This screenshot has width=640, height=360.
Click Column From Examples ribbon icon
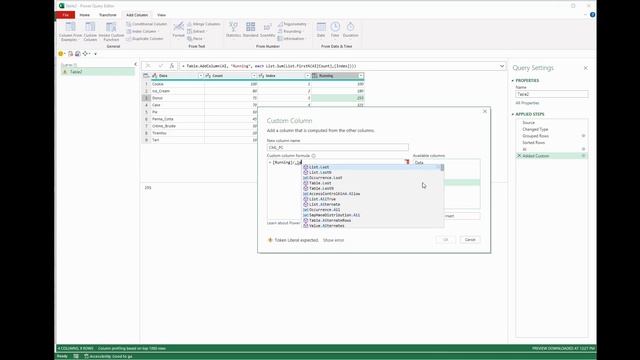pyautogui.click(x=70, y=31)
